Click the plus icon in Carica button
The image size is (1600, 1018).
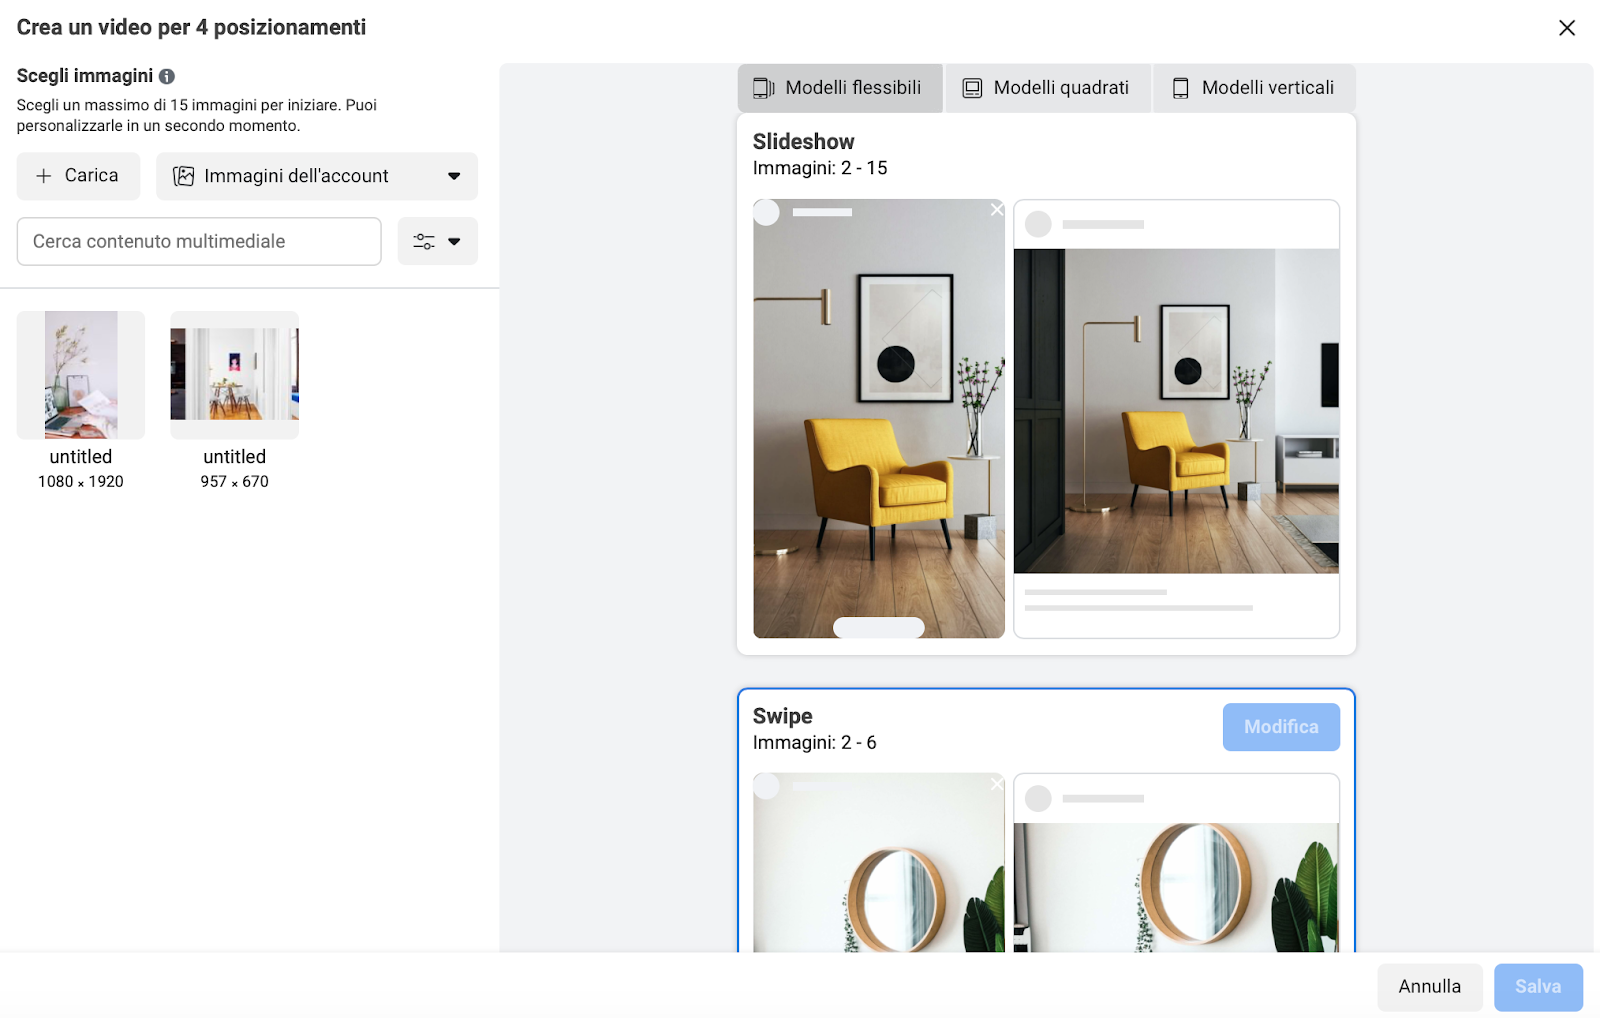tap(44, 176)
